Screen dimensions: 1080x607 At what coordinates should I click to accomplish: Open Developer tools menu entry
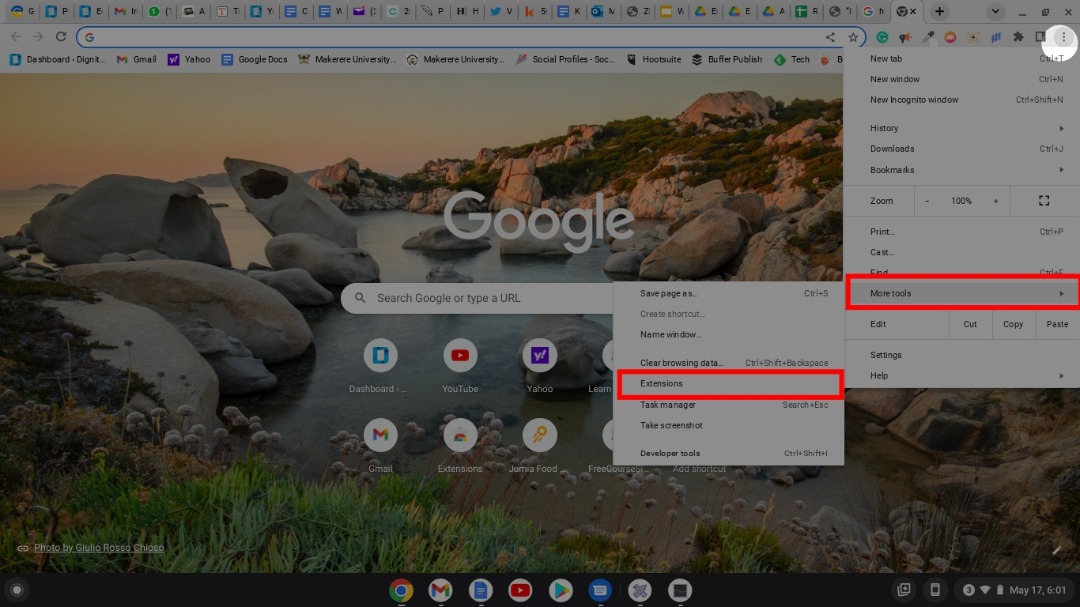729,453
